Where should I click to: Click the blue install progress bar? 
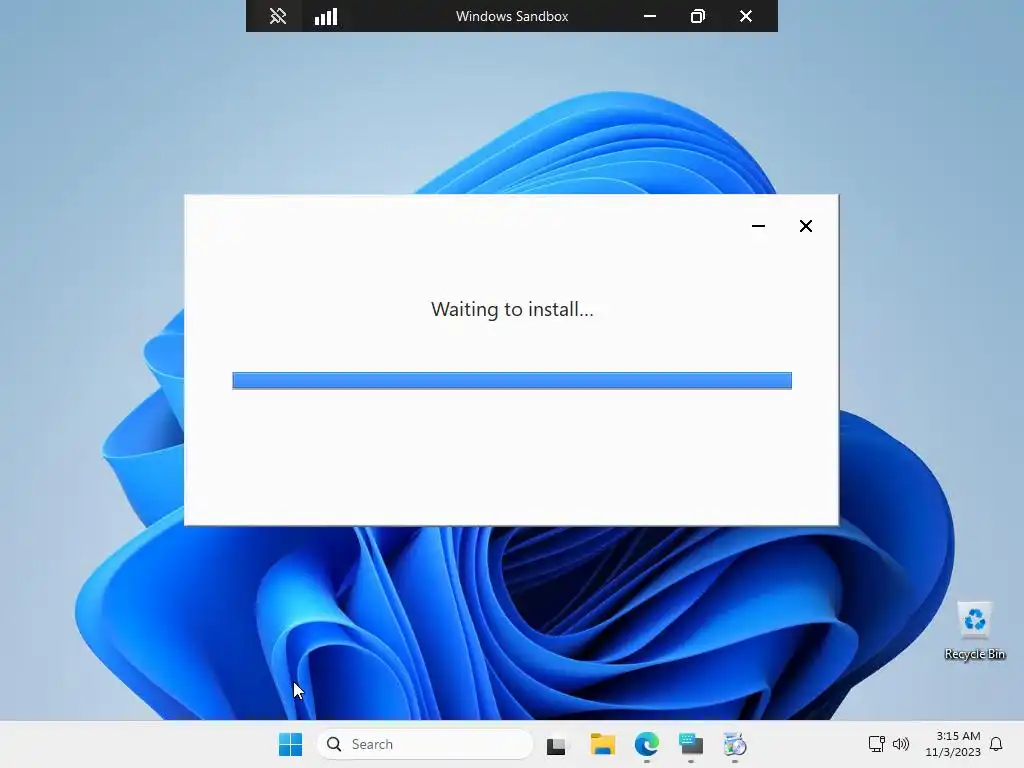coord(512,380)
